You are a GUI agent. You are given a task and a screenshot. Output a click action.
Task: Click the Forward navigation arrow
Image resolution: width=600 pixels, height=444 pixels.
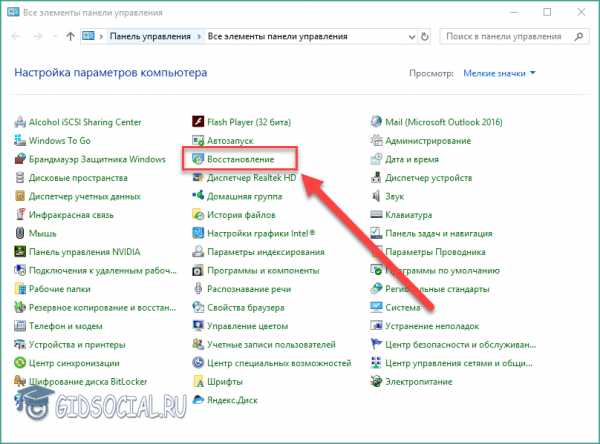coord(38,37)
